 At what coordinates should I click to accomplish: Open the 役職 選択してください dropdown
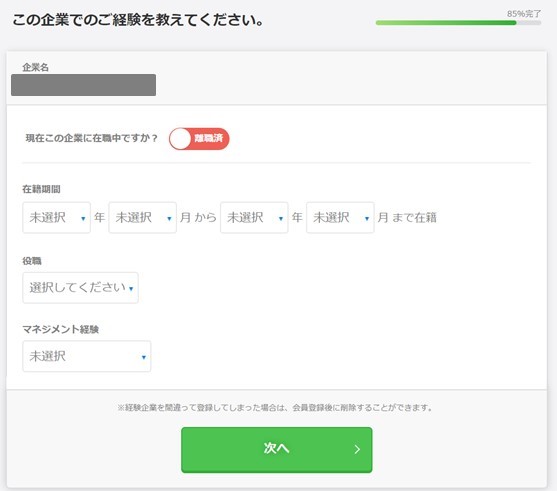click(x=80, y=288)
